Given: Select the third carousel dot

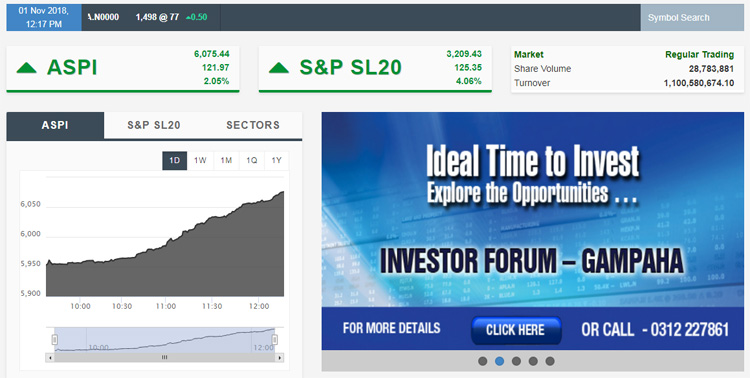Looking at the screenshot, I should pos(516,361).
